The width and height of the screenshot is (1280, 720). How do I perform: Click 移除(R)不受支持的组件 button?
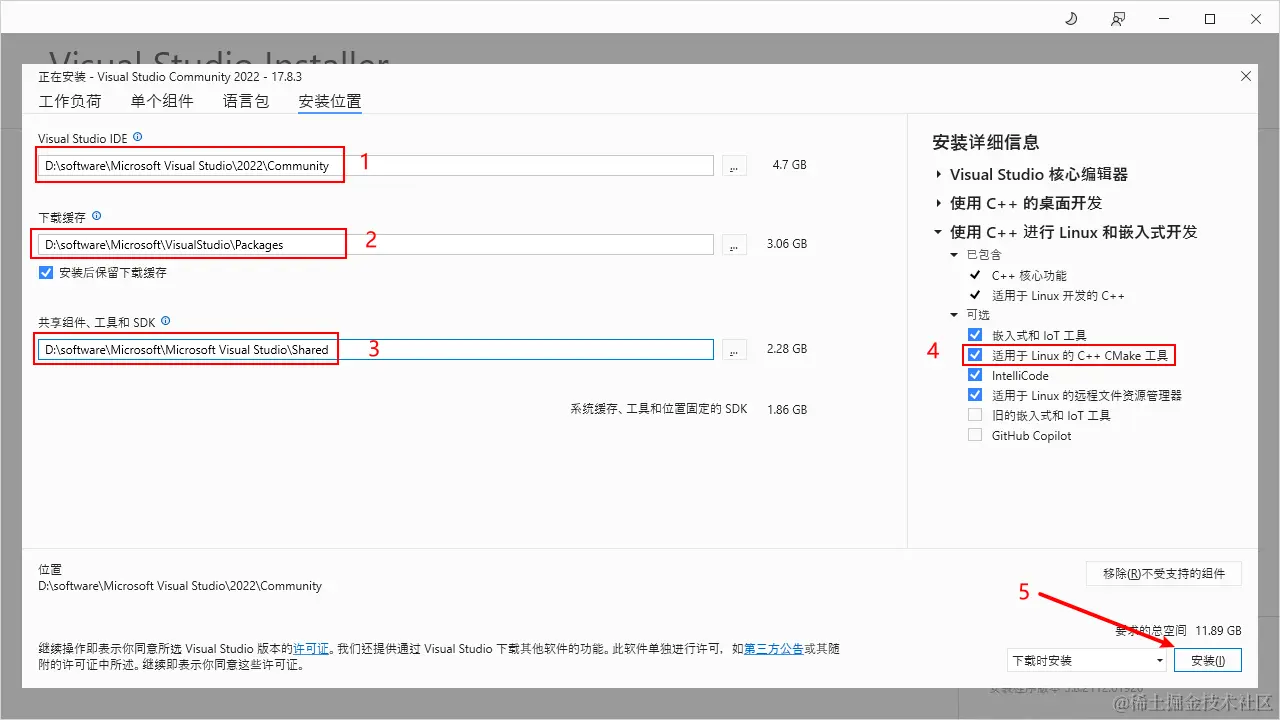(x=1164, y=573)
